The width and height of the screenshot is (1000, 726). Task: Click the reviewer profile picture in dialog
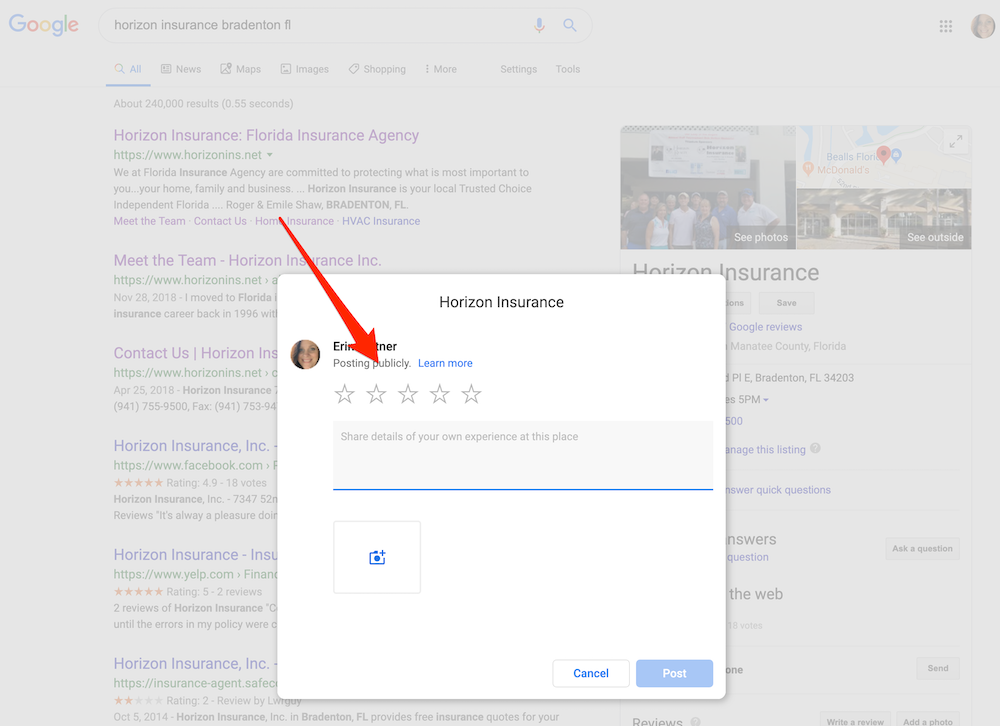(x=305, y=354)
